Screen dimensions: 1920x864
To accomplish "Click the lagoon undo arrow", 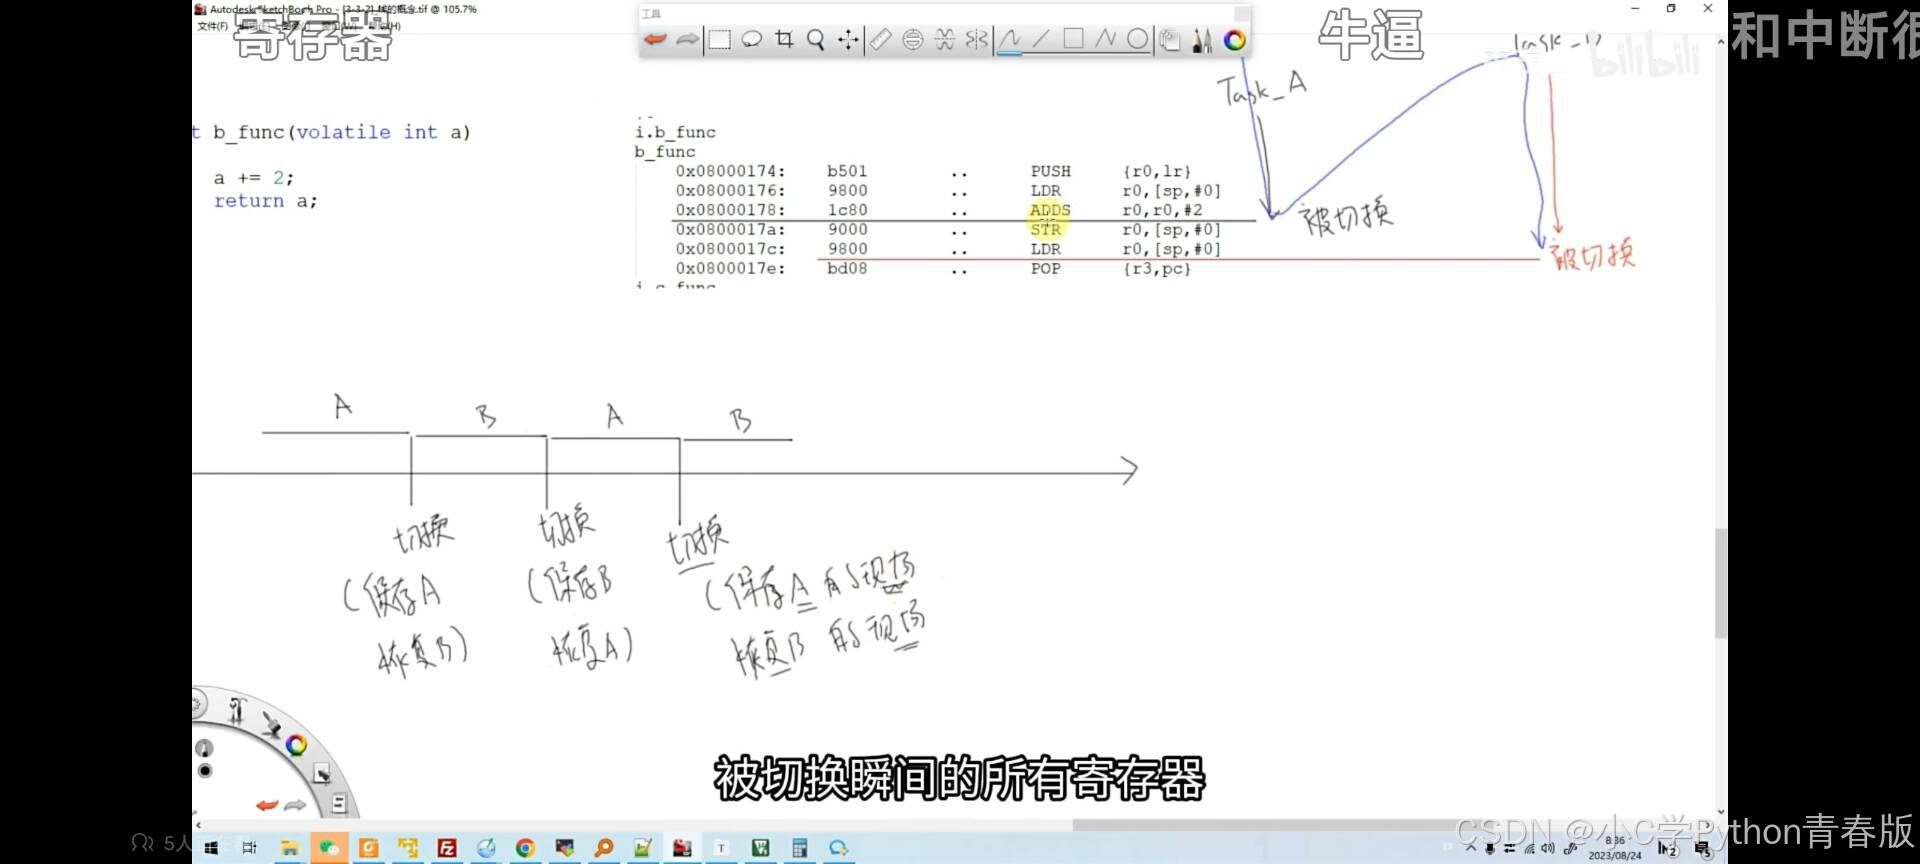I will click(x=266, y=805).
